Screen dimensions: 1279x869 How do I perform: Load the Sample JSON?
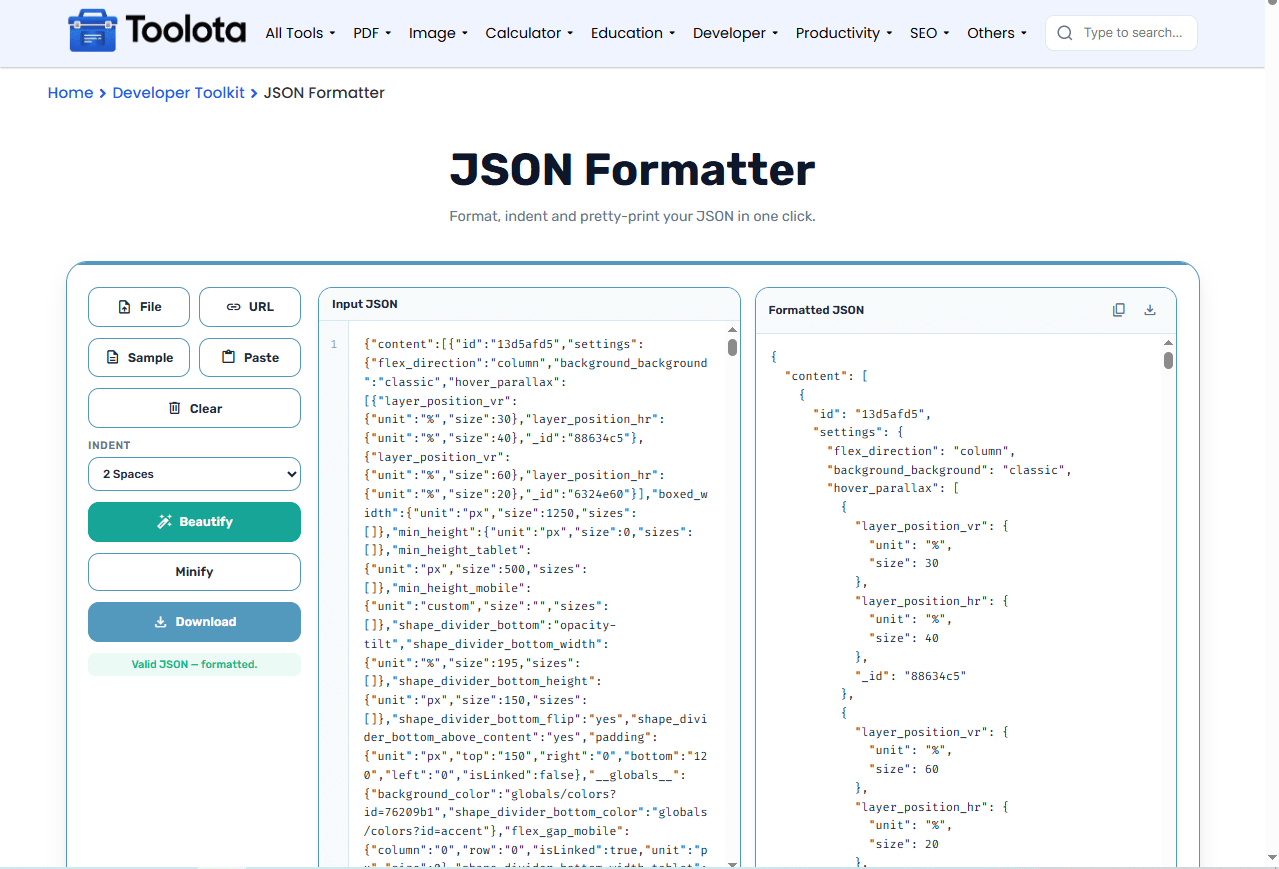[x=139, y=358]
